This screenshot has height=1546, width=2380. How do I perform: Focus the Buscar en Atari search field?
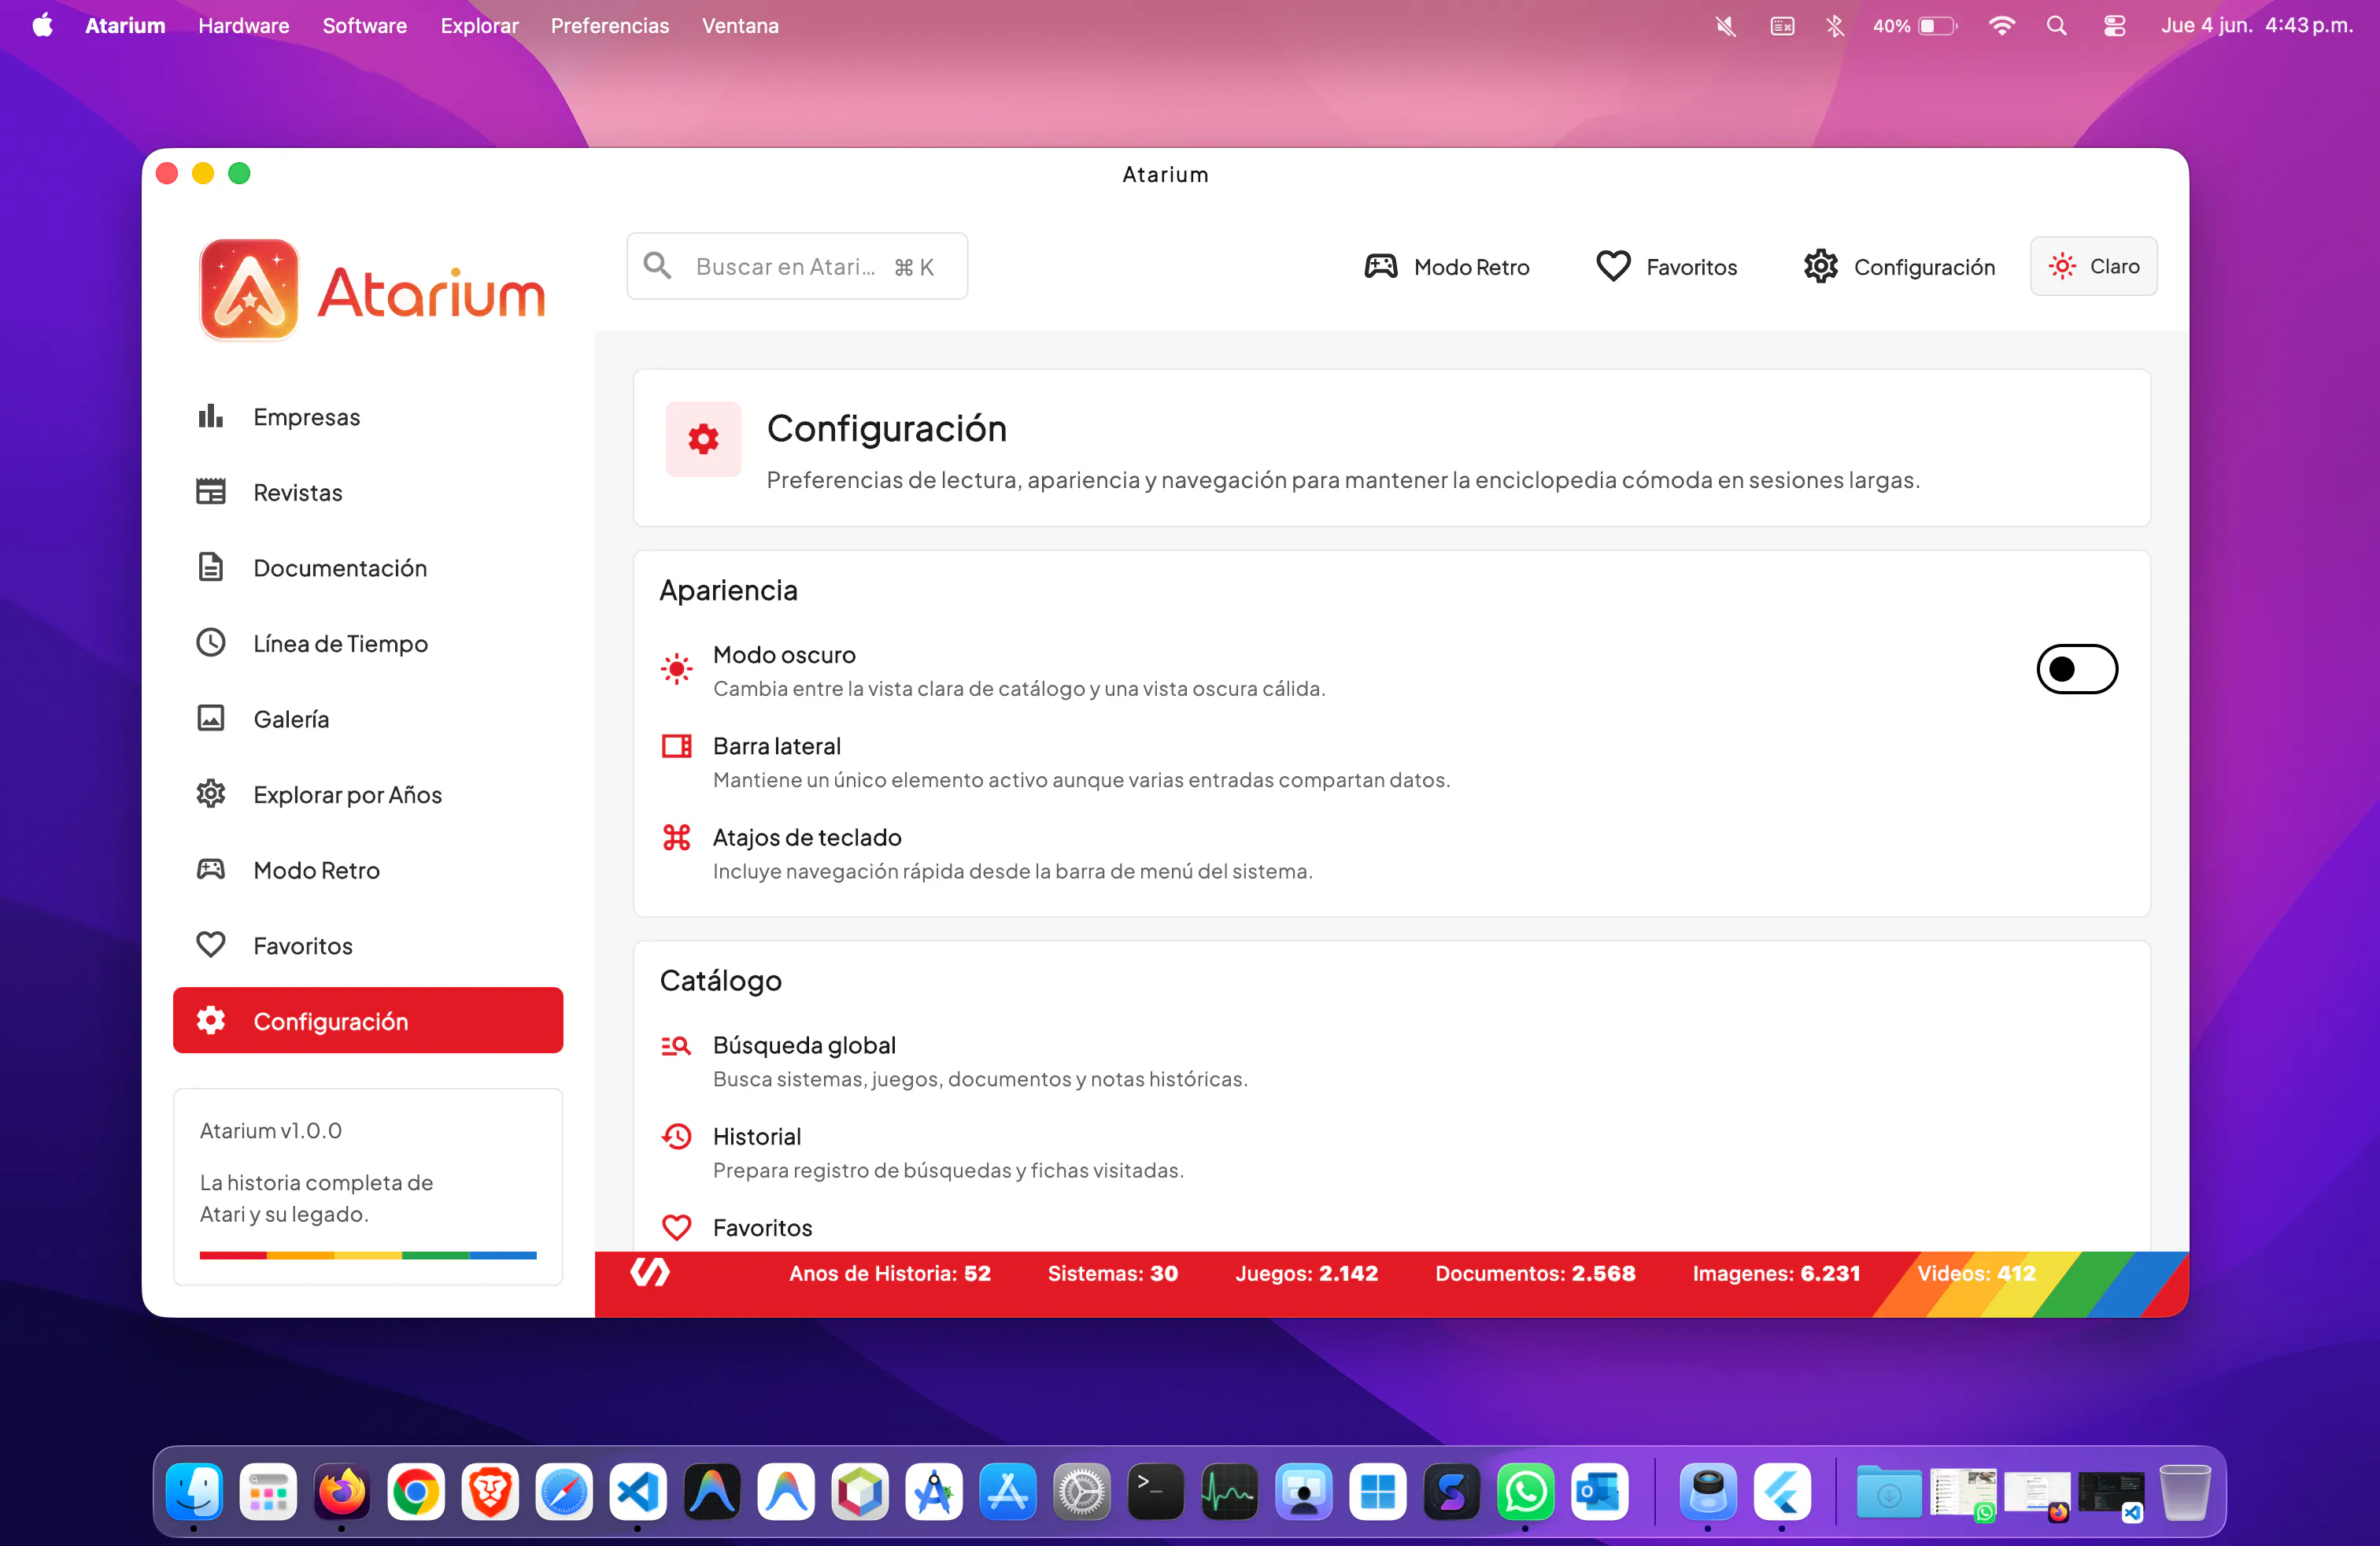797,266
